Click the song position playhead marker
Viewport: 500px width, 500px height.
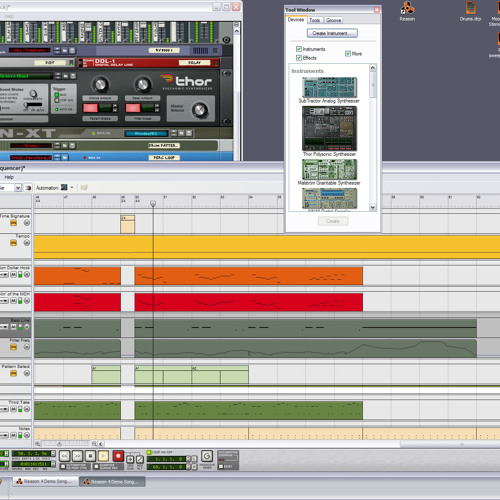(153, 203)
